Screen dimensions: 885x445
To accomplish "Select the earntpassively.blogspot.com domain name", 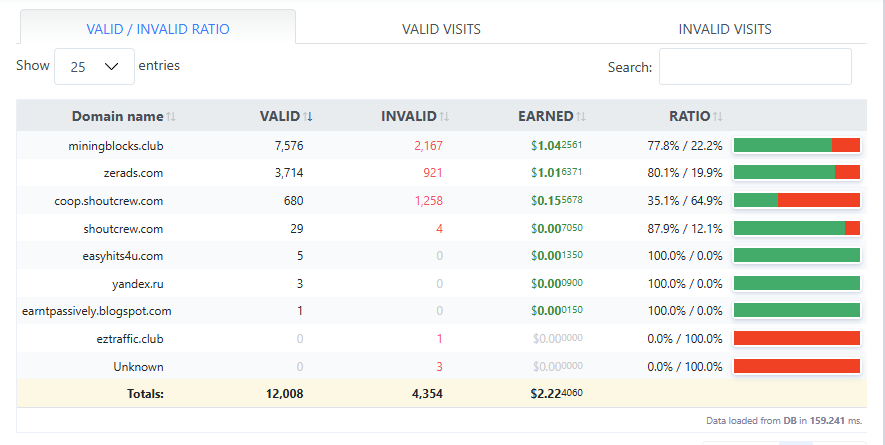I will tap(97, 311).
